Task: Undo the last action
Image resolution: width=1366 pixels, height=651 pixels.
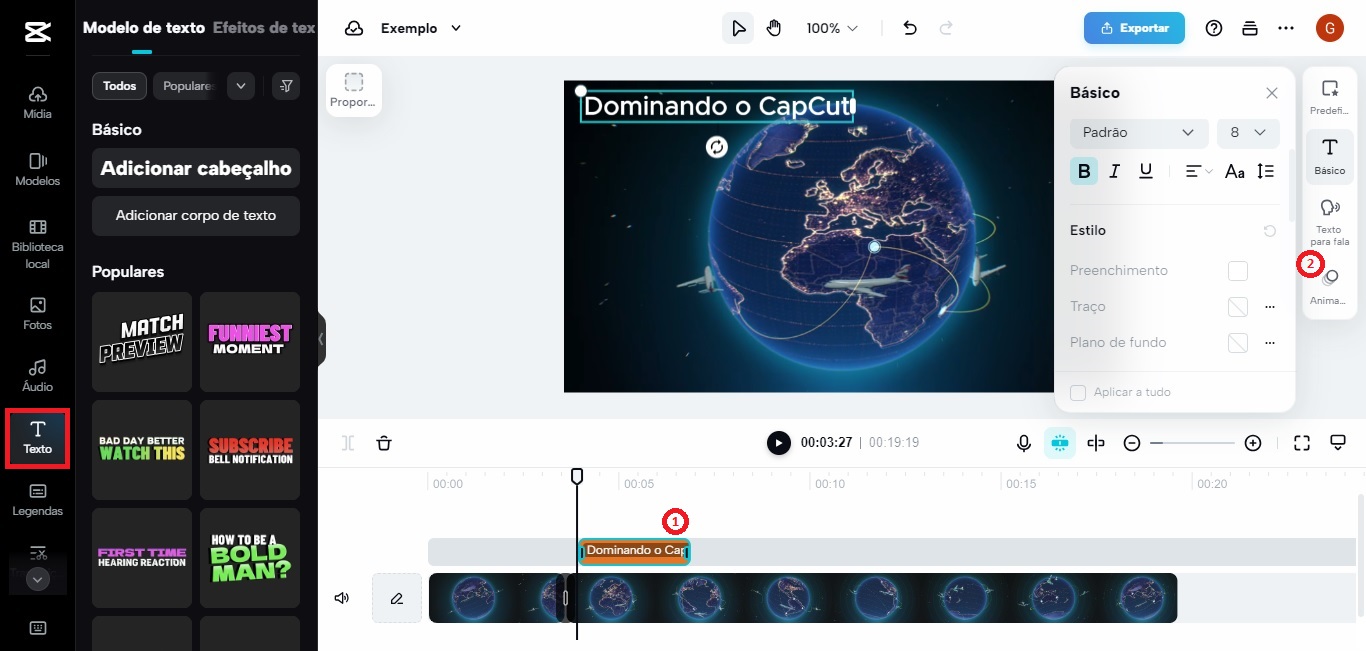Action: (910, 28)
